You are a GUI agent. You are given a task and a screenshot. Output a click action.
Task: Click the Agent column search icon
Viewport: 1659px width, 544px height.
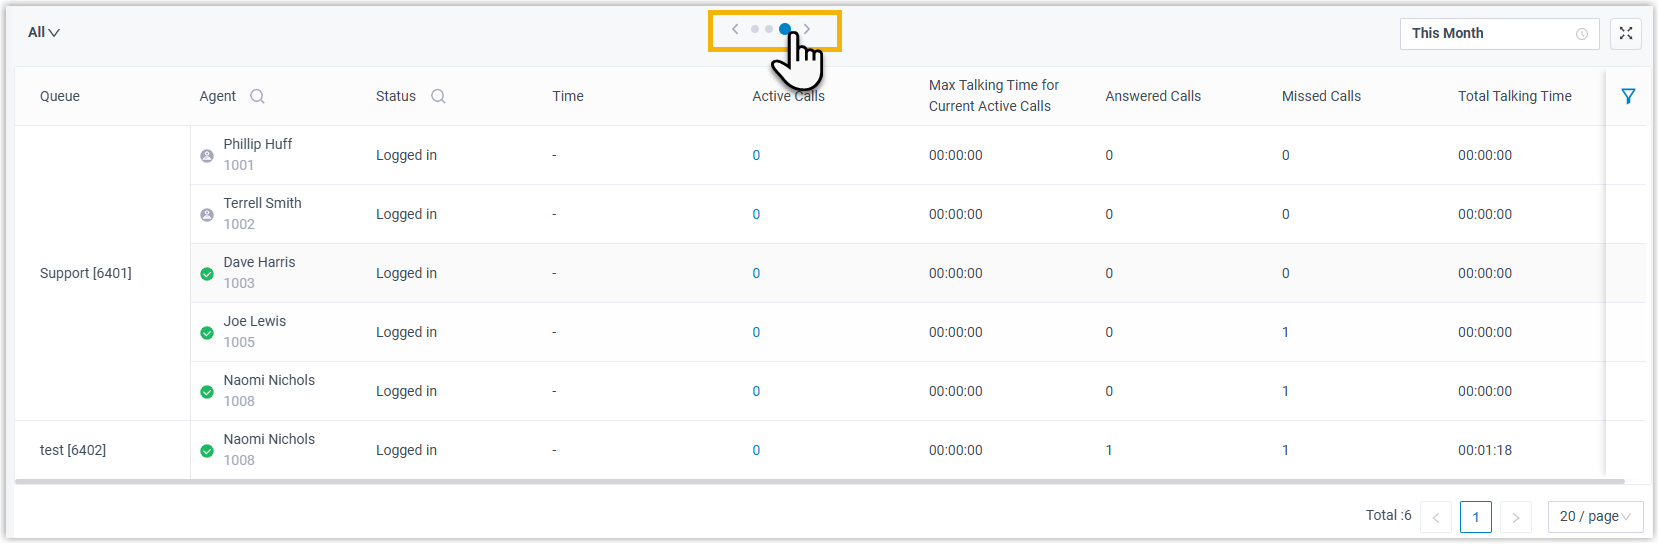[x=257, y=96]
